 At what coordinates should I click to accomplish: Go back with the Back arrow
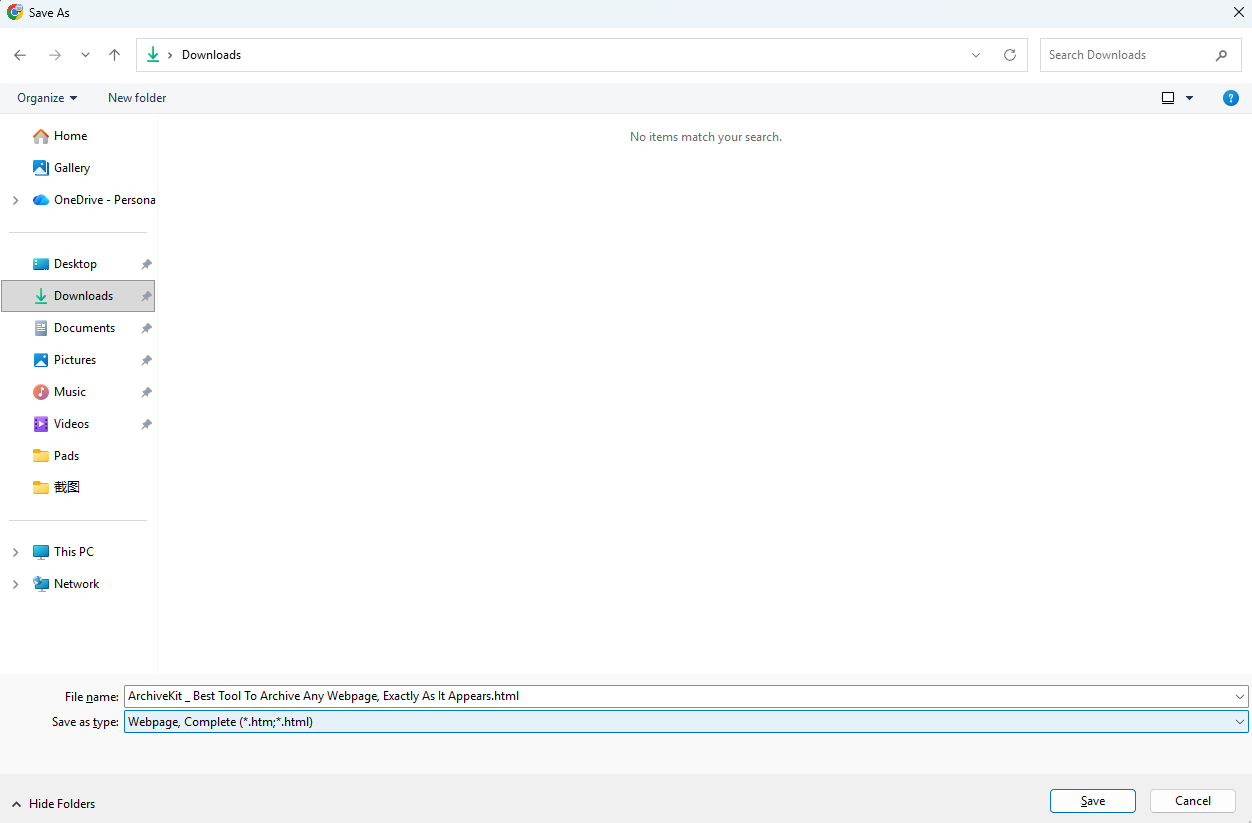[20, 55]
